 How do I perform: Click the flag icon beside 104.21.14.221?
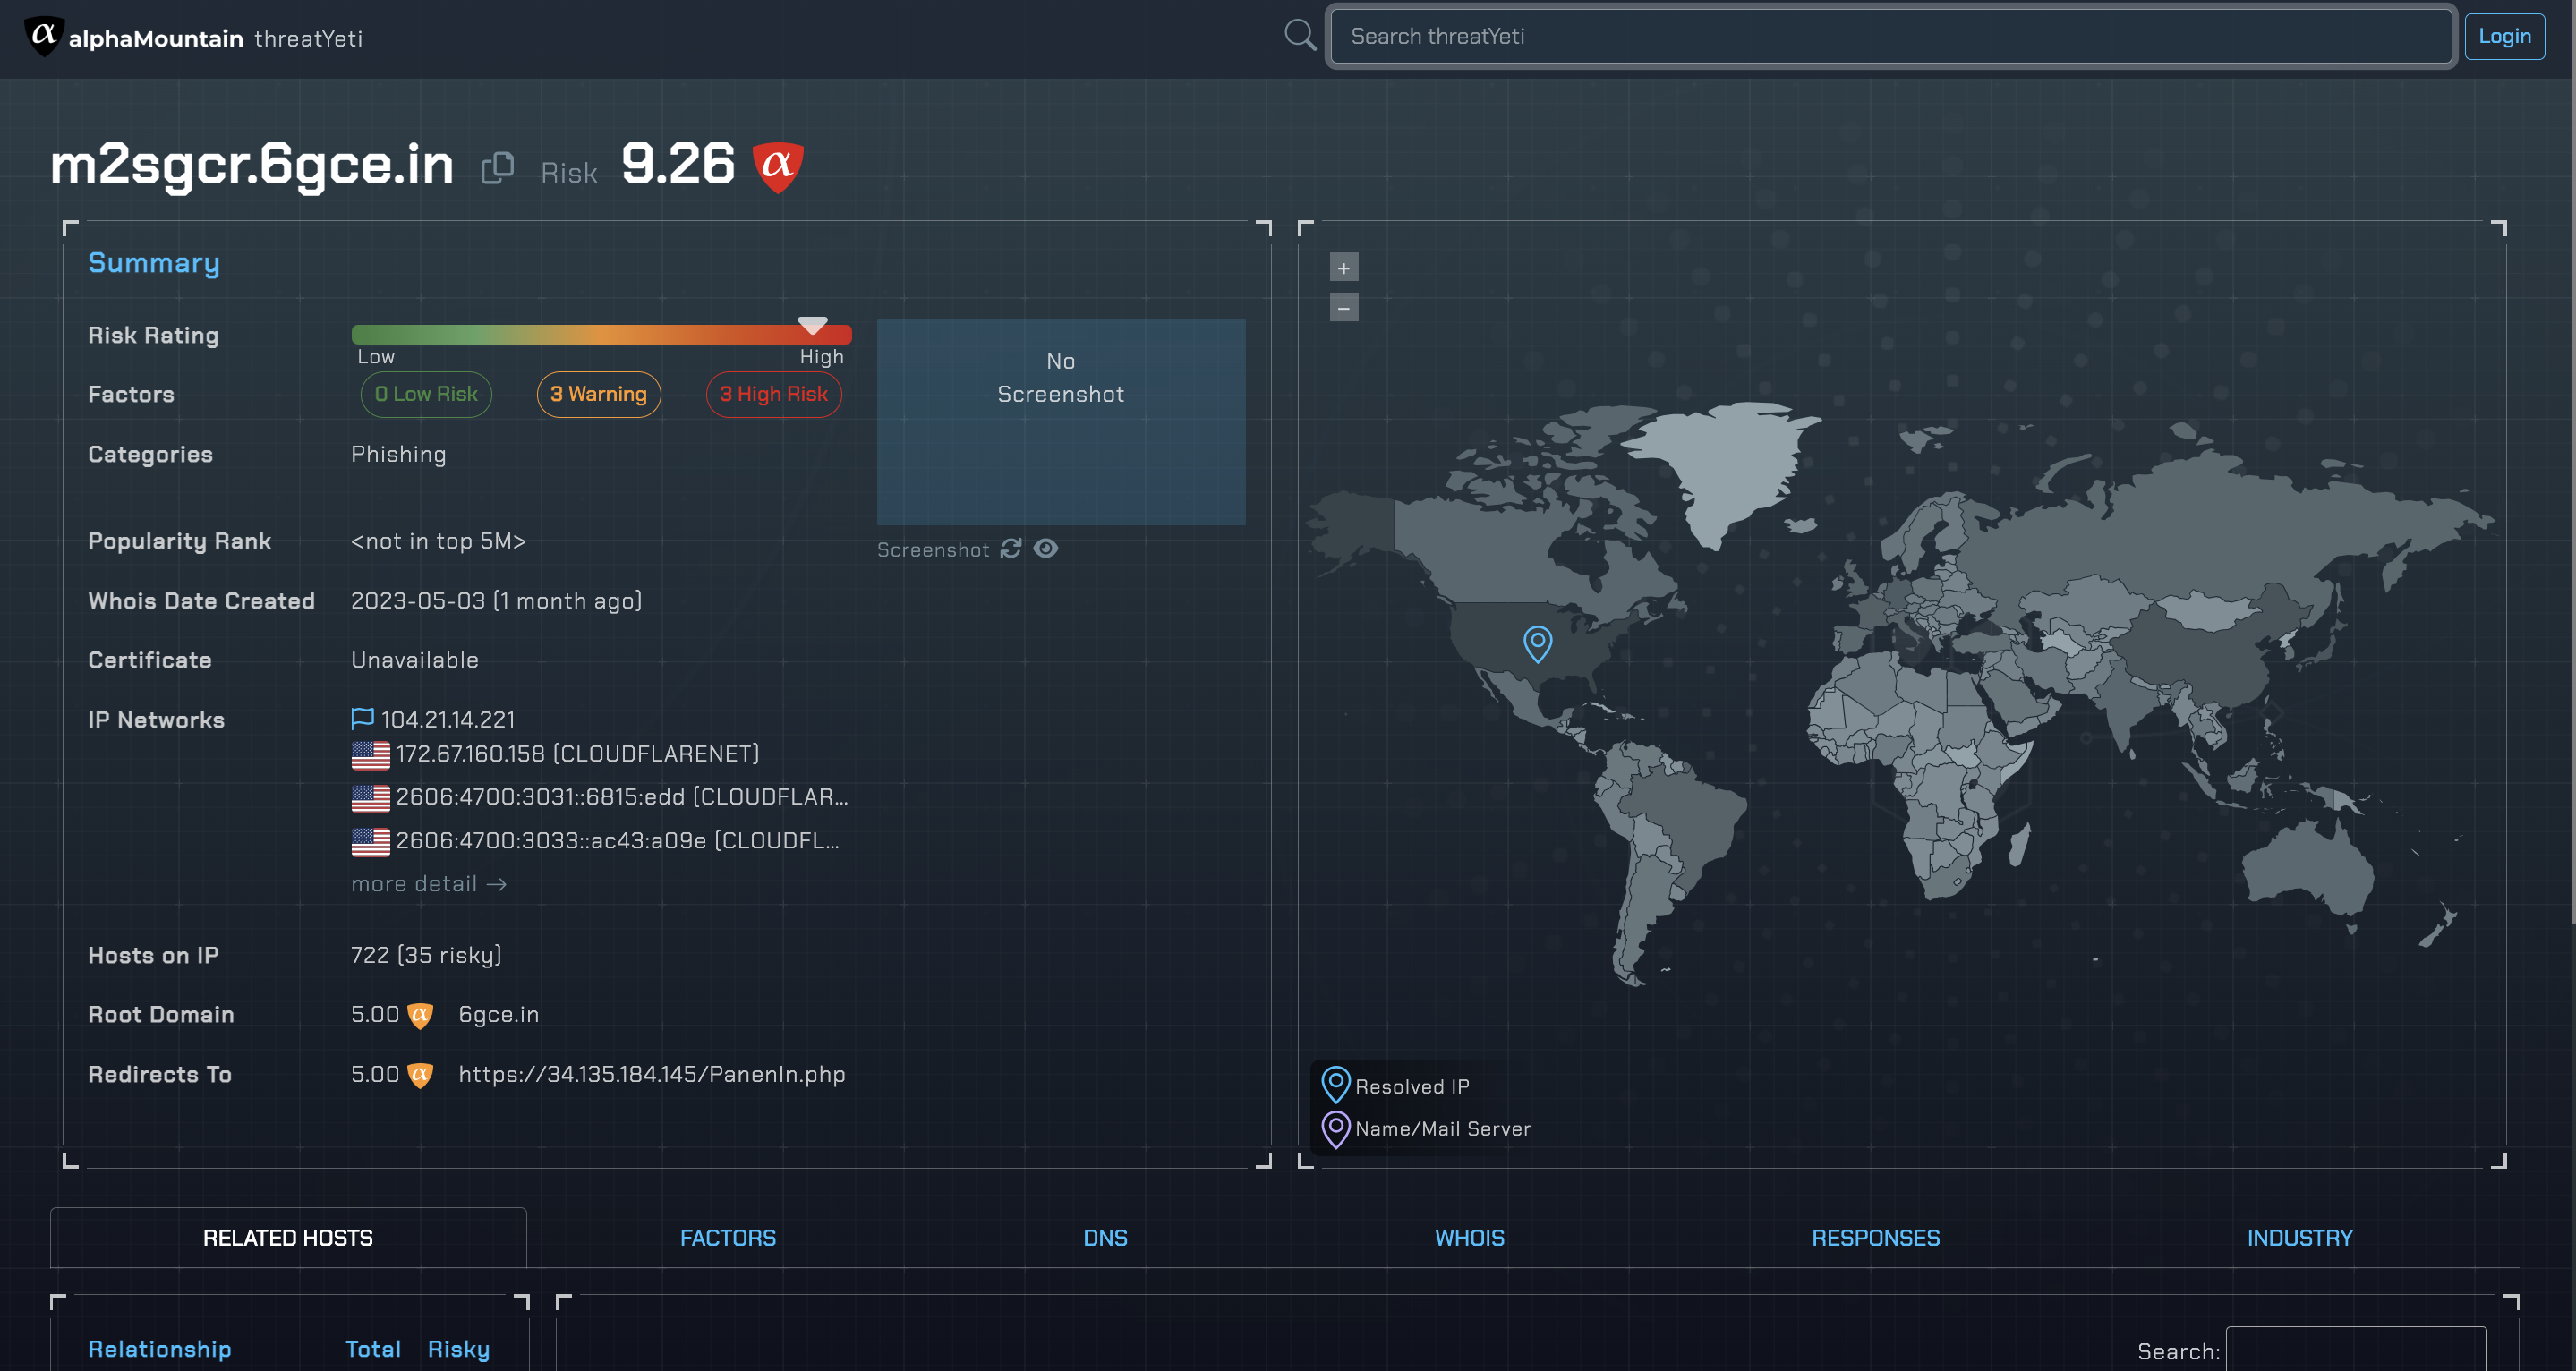[x=362, y=718]
